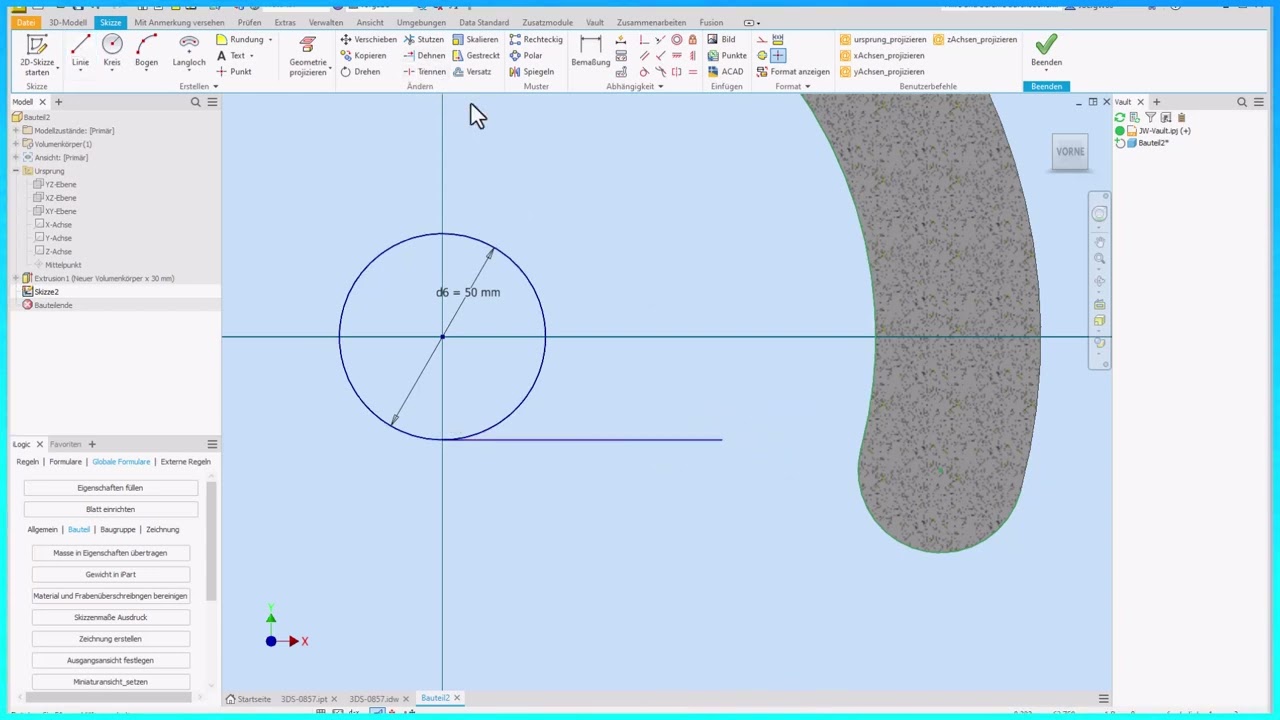The image size is (1280, 720).
Task: Search in the Modell browser
Action: click(x=195, y=102)
